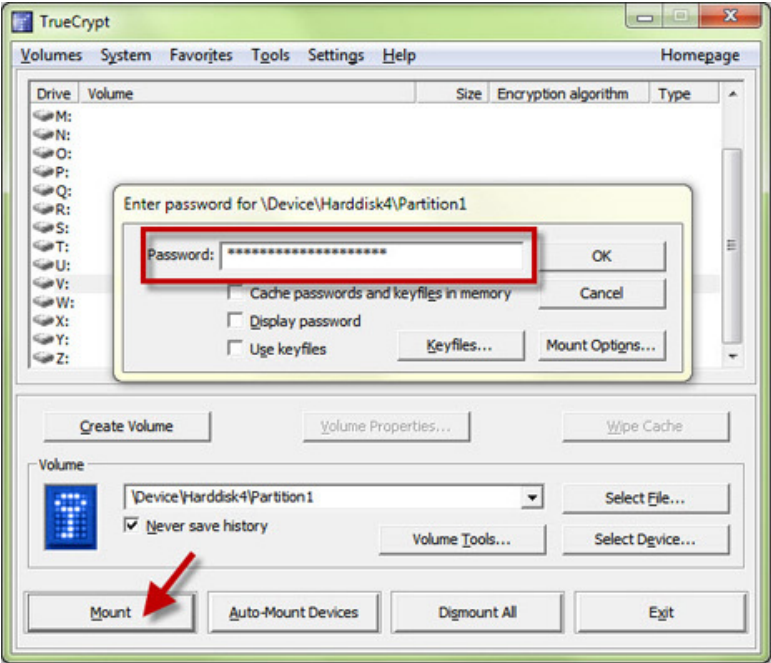This screenshot has width=771, height=663.
Task: Click the Volume column header
Action: coord(247,93)
